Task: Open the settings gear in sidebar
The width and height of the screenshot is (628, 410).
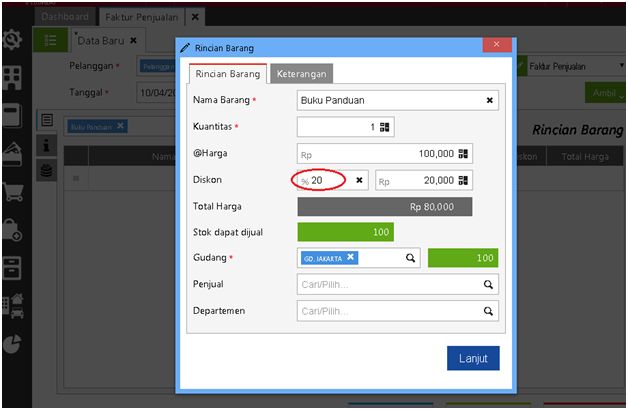Action: click(12, 40)
